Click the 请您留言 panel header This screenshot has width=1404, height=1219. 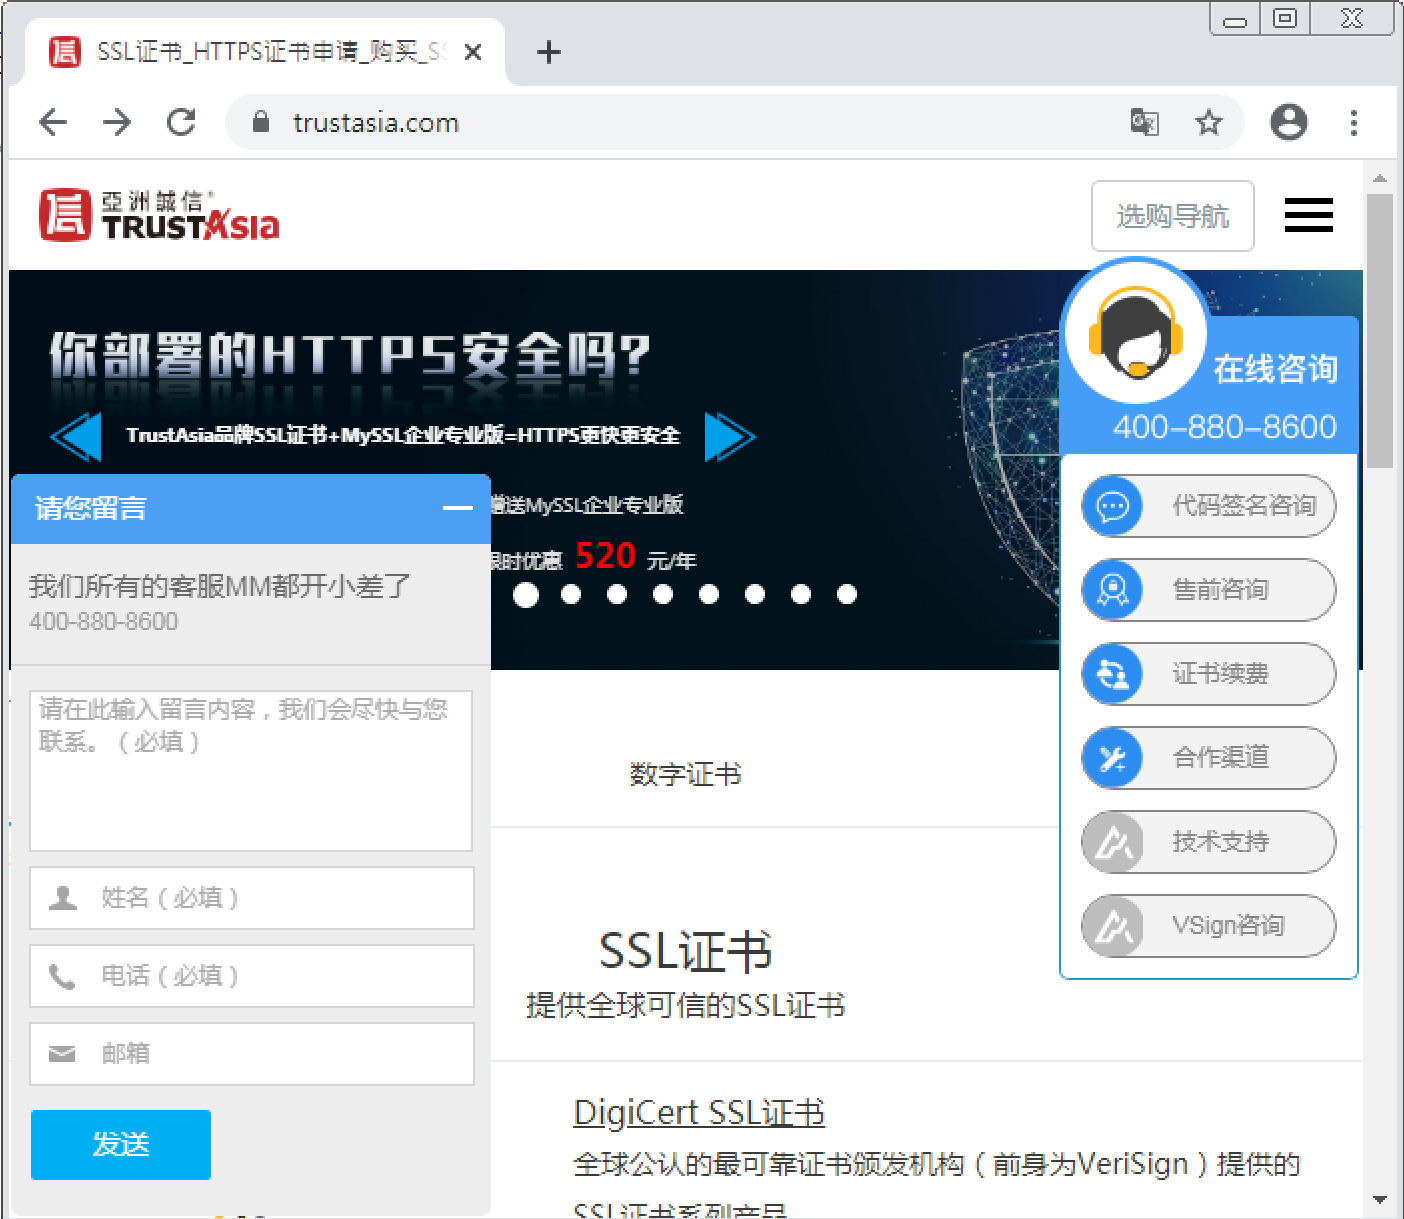[x=250, y=508]
